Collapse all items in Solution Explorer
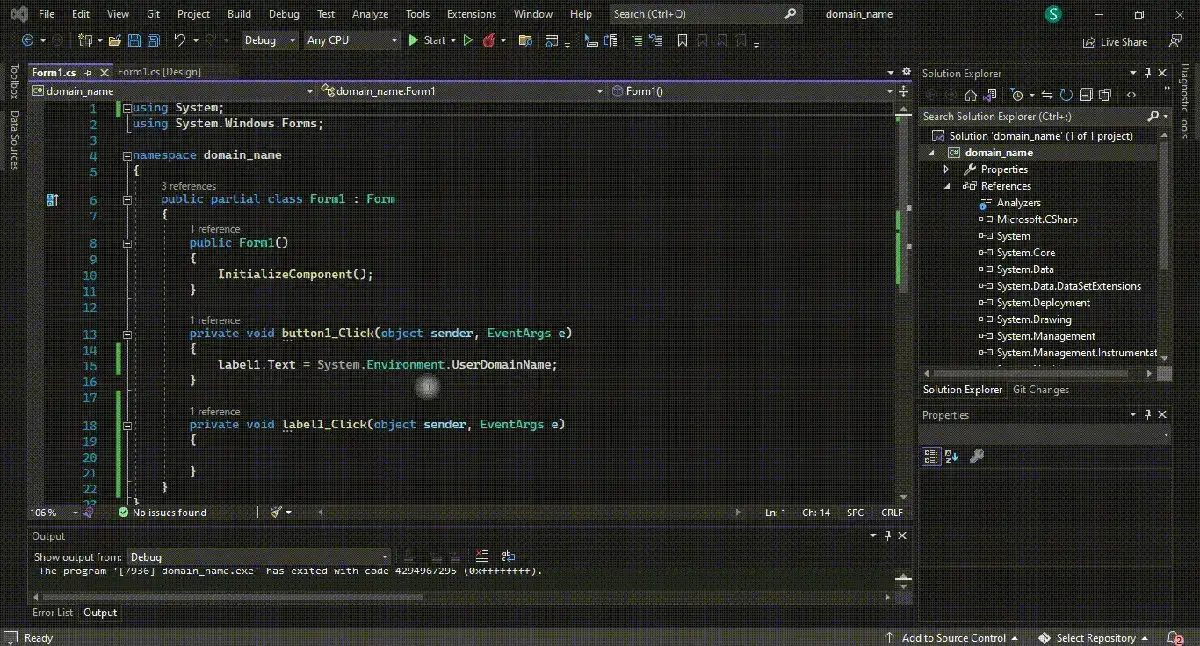The height and width of the screenshot is (646, 1200). point(1087,95)
